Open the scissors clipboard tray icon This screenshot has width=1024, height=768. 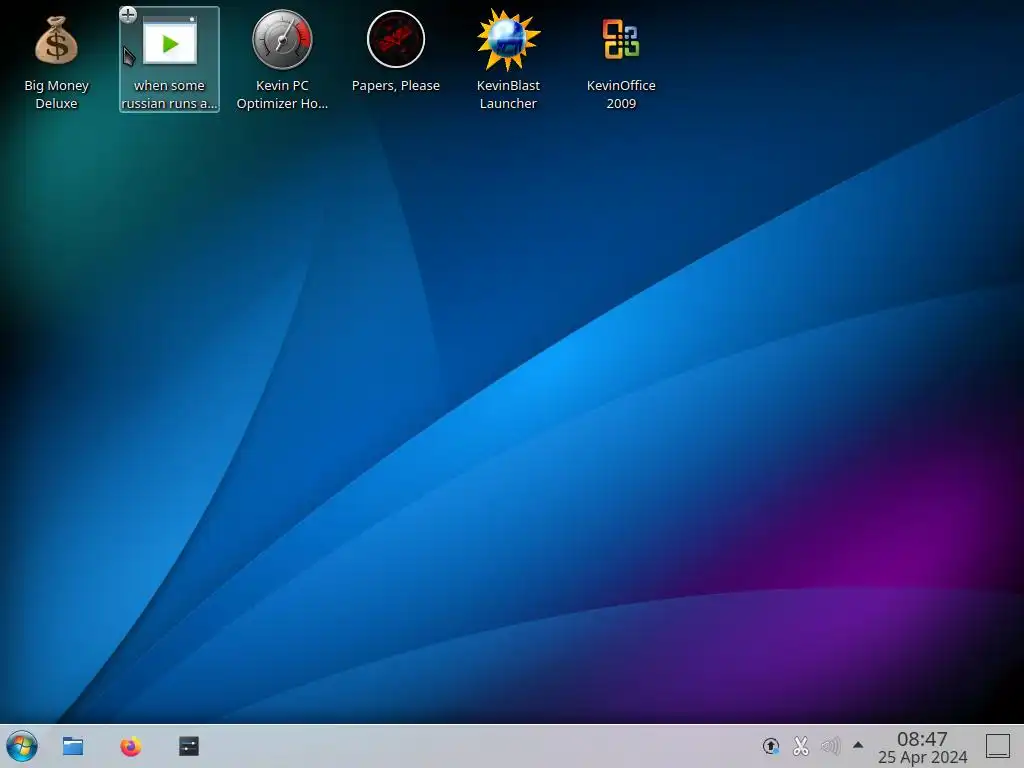pyautogui.click(x=801, y=746)
